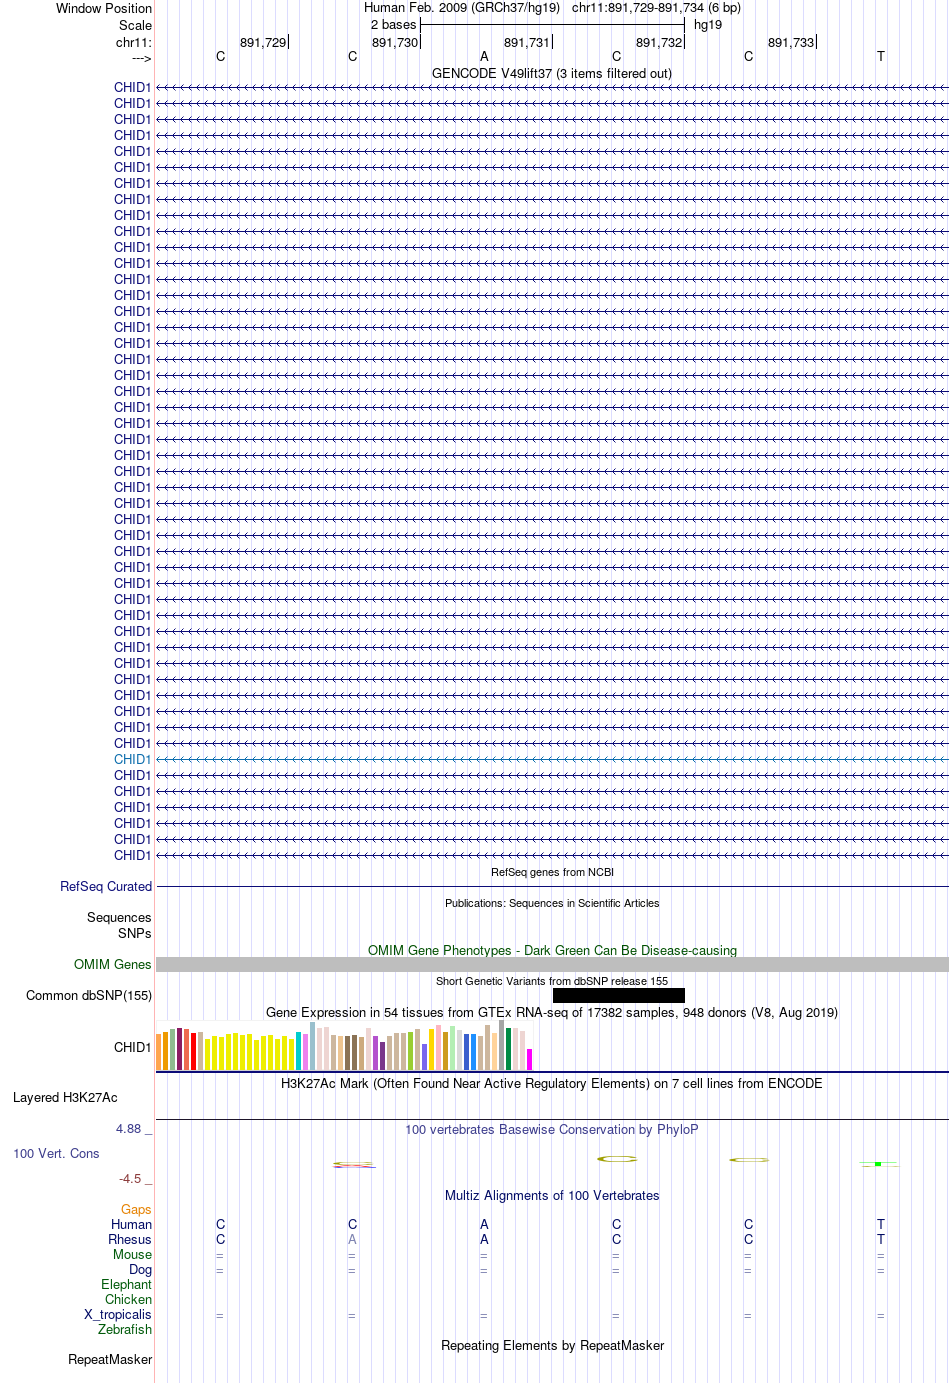Open the GTEx Gene Expression track title
This screenshot has height=1383, width=950.
pos(552,1012)
